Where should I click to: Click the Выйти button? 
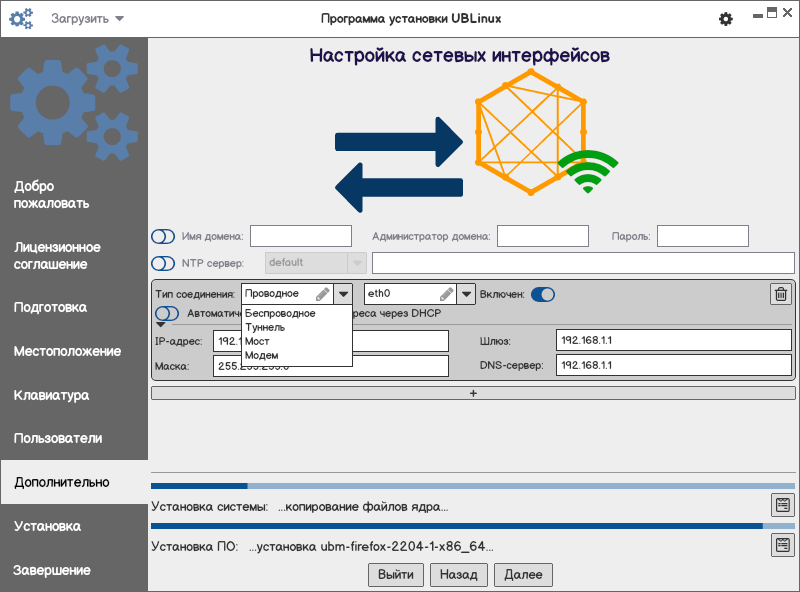[x=396, y=575]
